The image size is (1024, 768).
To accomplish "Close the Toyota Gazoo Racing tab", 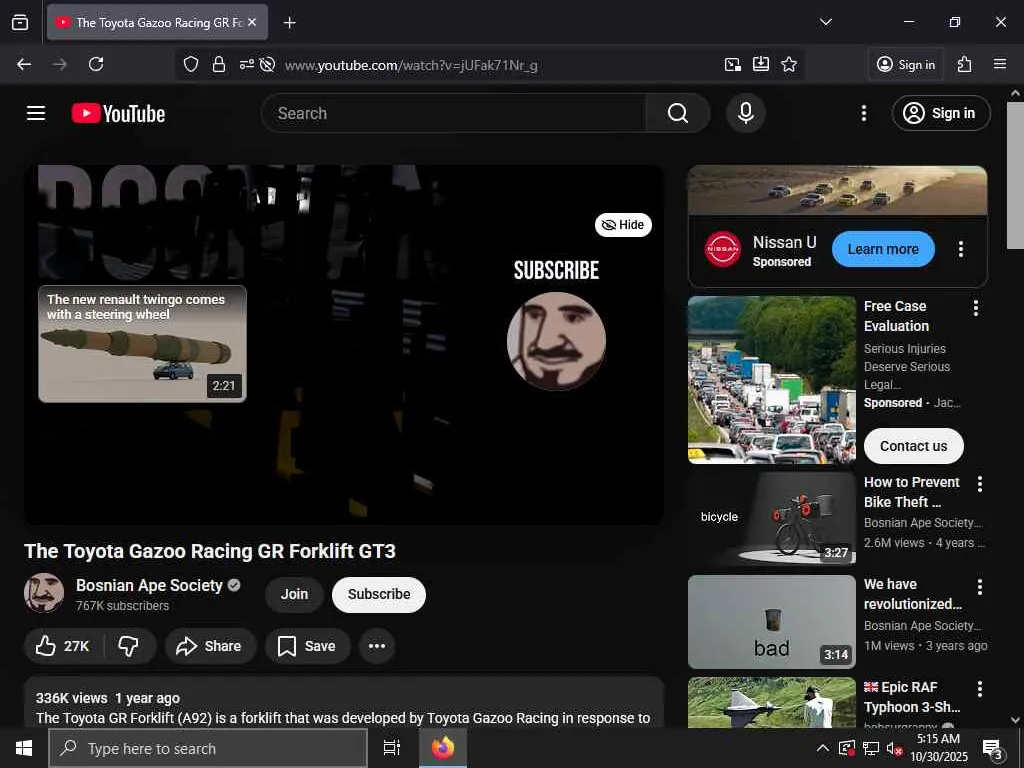I will click(252, 22).
